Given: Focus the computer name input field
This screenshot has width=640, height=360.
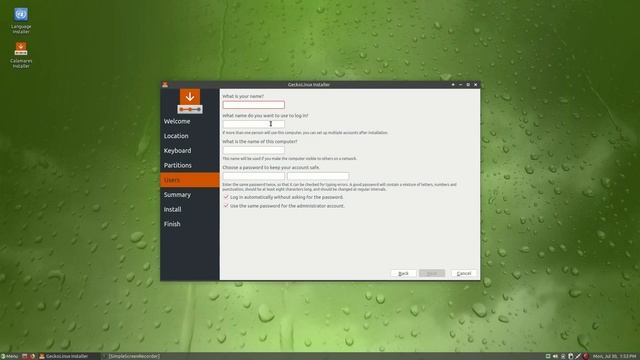Looking at the screenshot, I should coord(253,150).
